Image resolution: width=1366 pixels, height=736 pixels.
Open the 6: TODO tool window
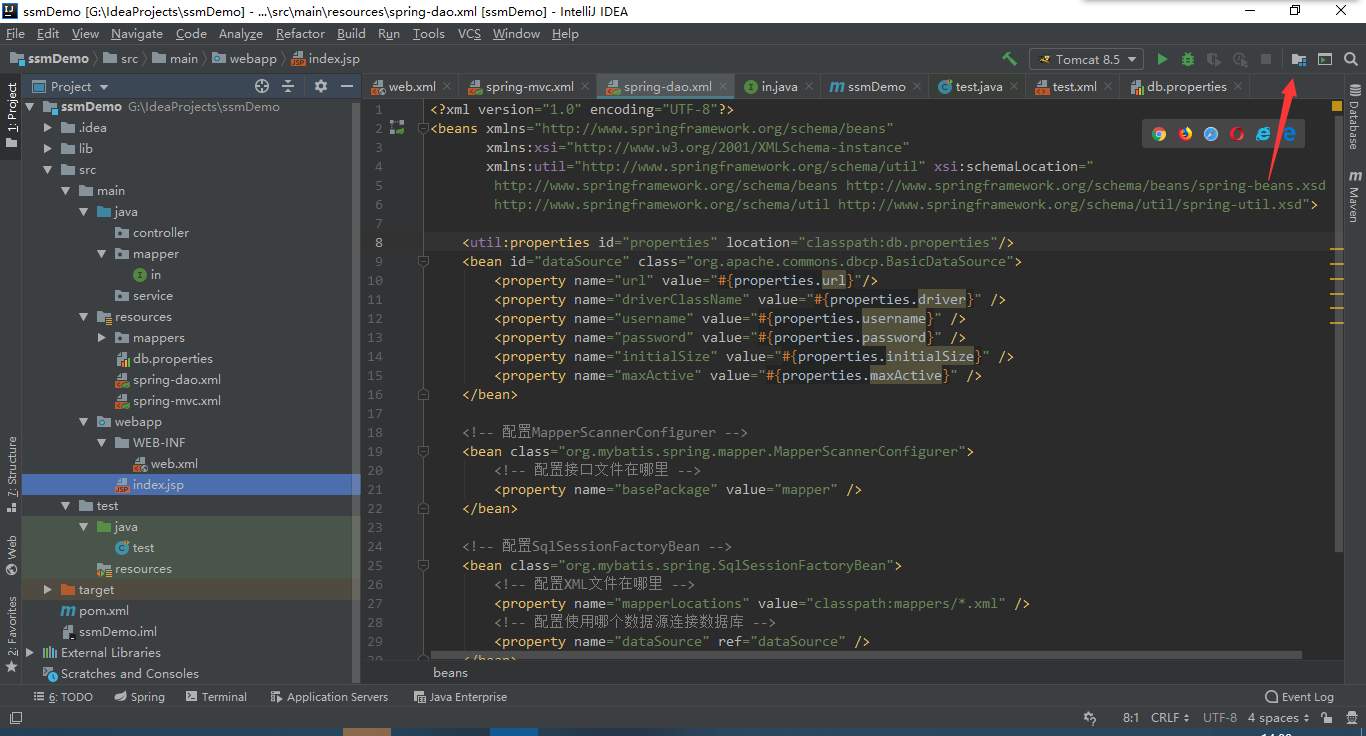pos(64,697)
